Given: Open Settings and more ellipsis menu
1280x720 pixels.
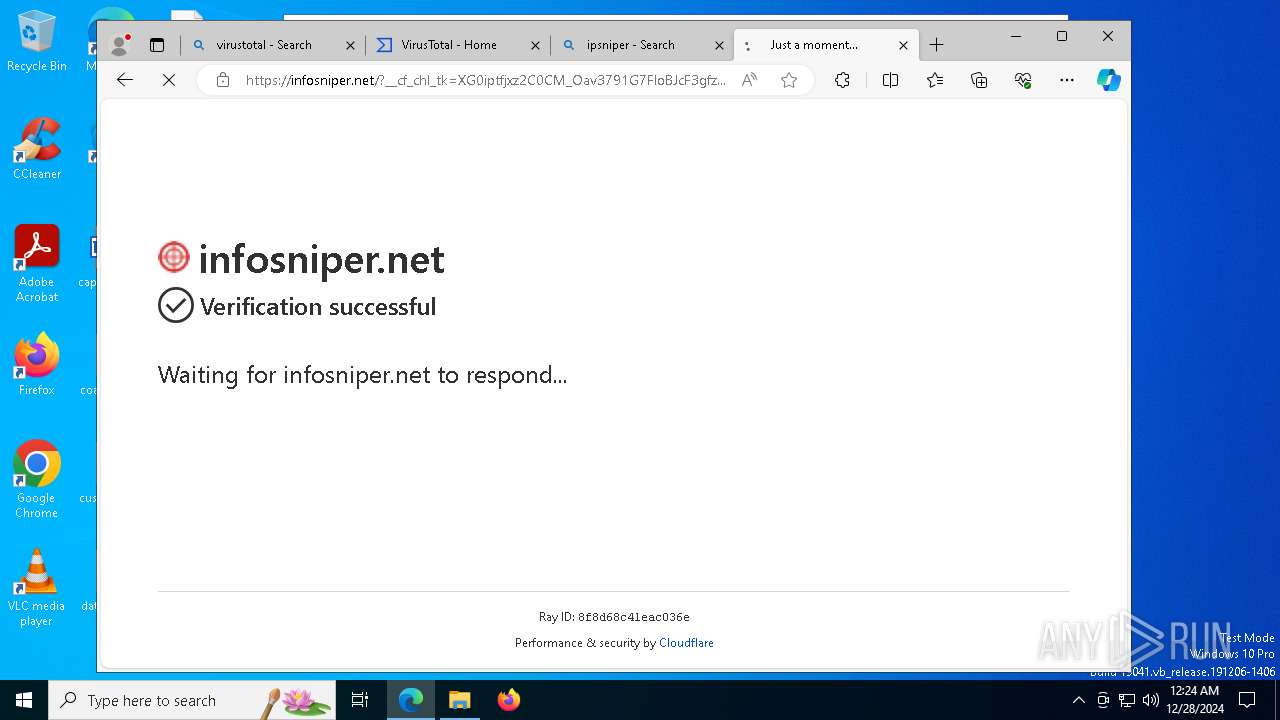Looking at the screenshot, I should tap(1067, 80).
